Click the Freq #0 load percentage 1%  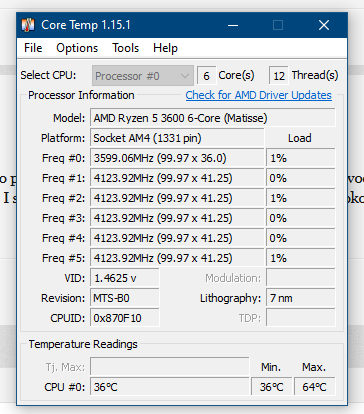pos(301,158)
